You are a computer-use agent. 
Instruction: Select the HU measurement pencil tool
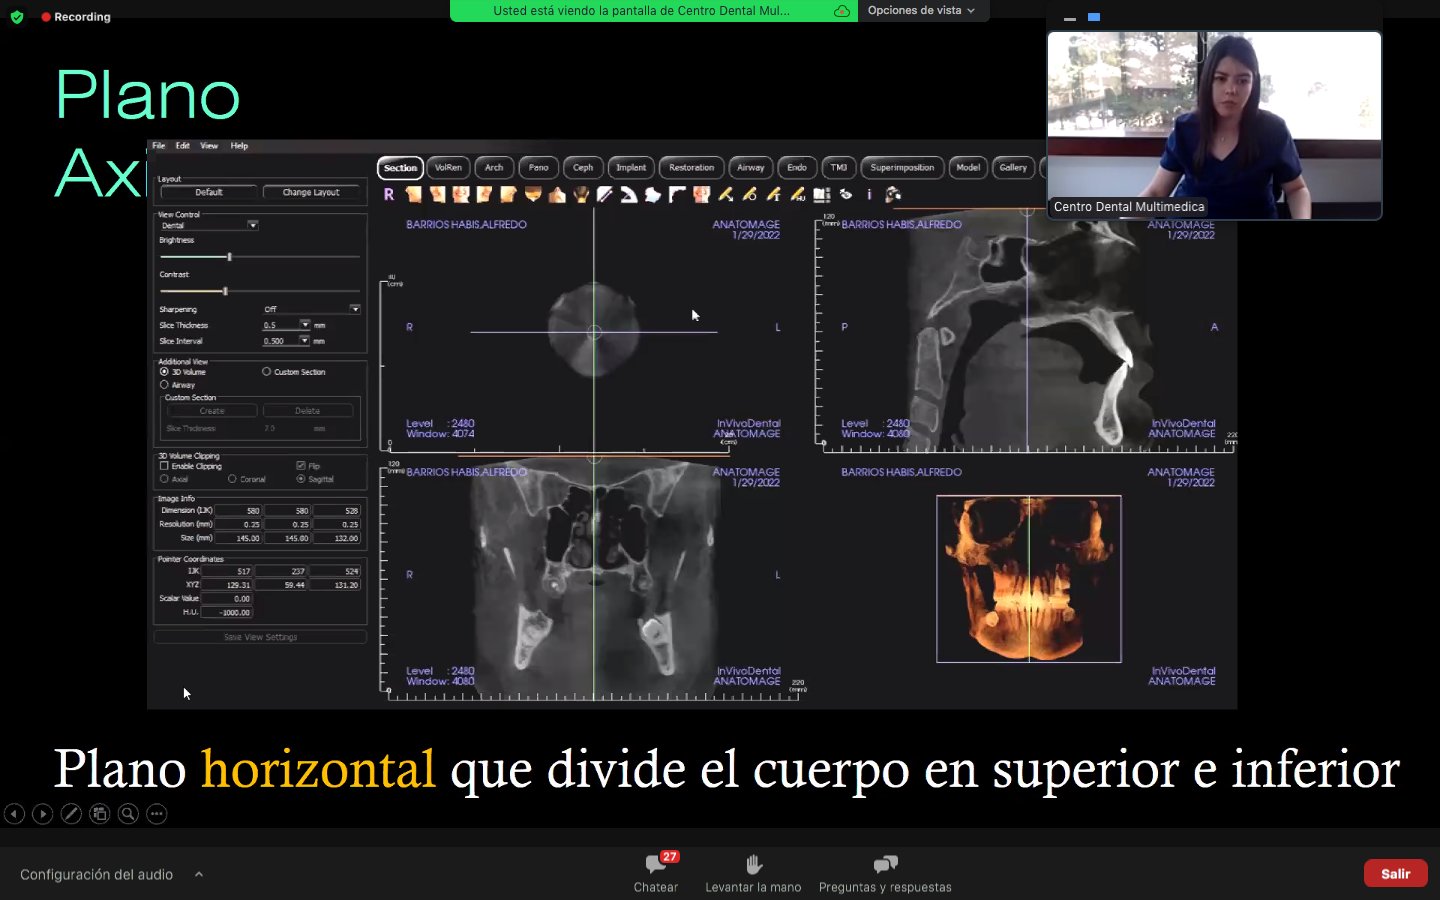[x=797, y=194]
